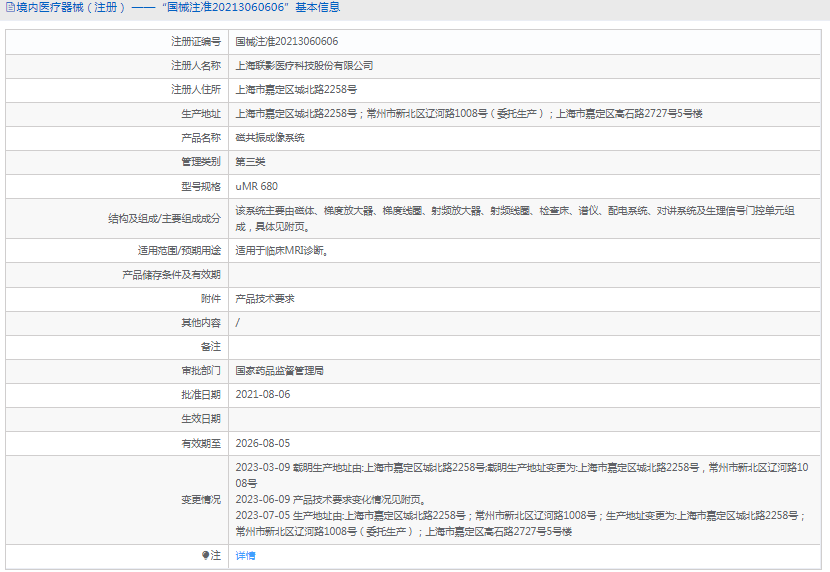Screen dimensions: 830x572
Task: Click the 型号规格 label
Action: coord(201,186)
